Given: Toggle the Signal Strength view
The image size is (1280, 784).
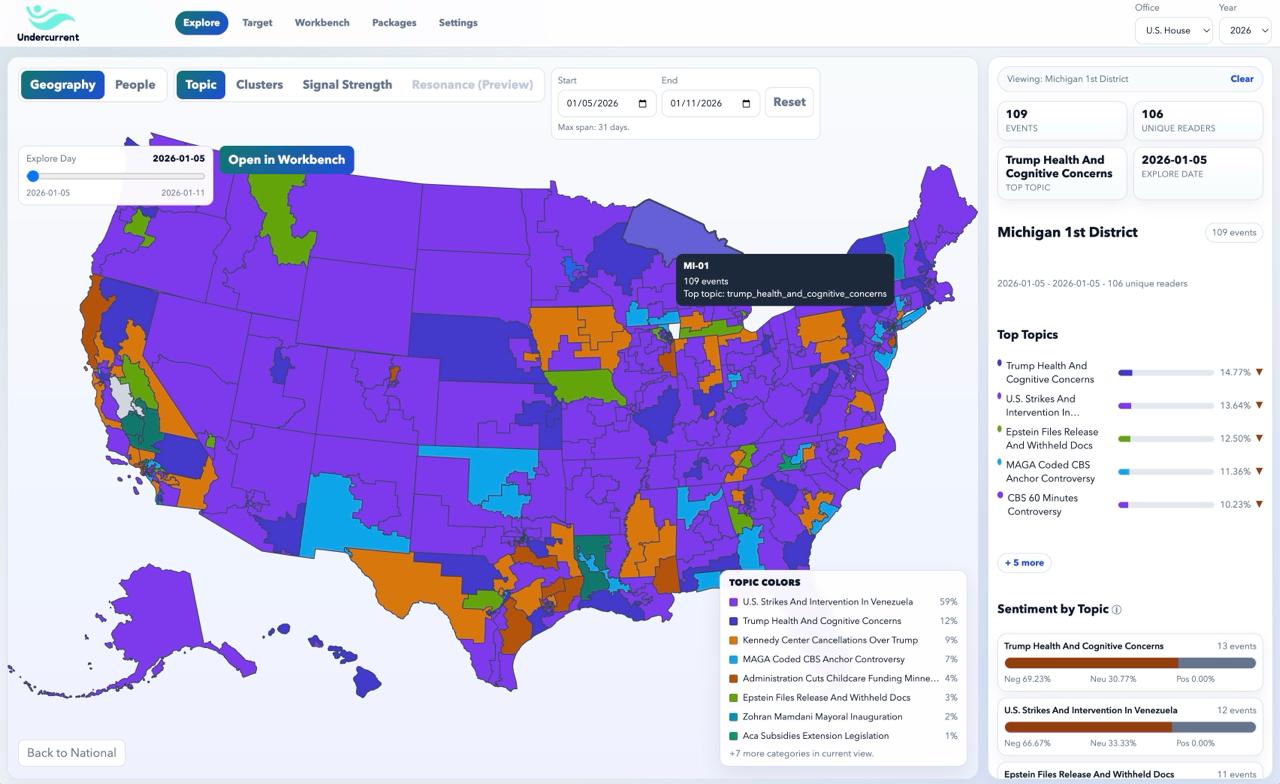Looking at the screenshot, I should click(x=347, y=85).
